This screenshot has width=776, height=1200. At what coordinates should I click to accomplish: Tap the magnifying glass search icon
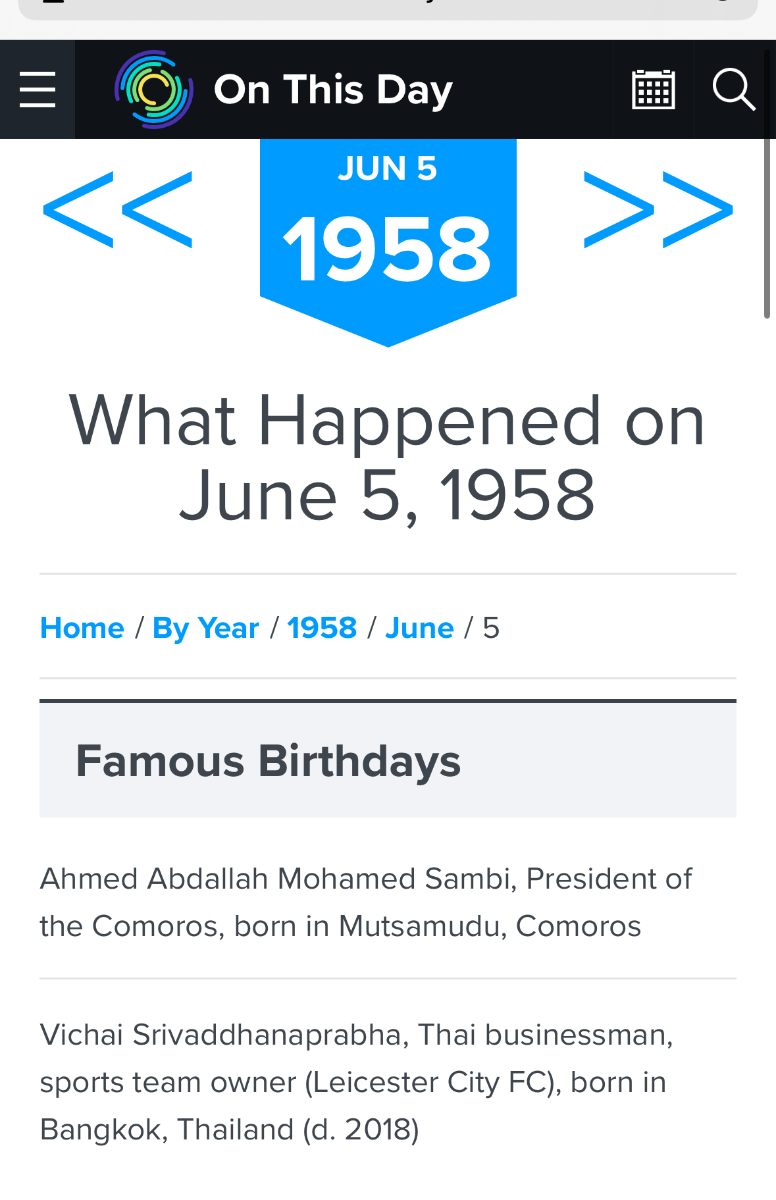coord(734,90)
